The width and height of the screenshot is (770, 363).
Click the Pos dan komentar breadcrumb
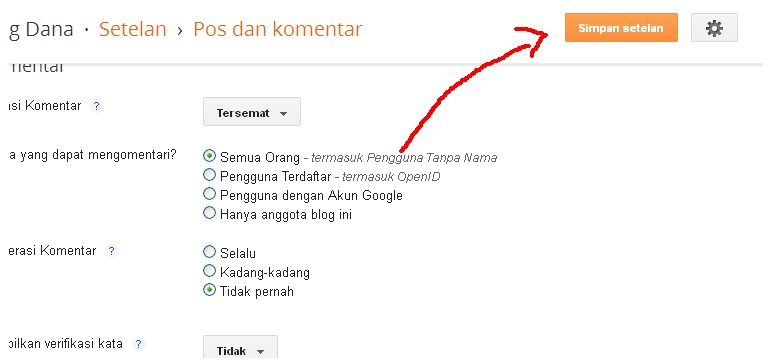[x=277, y=29]
